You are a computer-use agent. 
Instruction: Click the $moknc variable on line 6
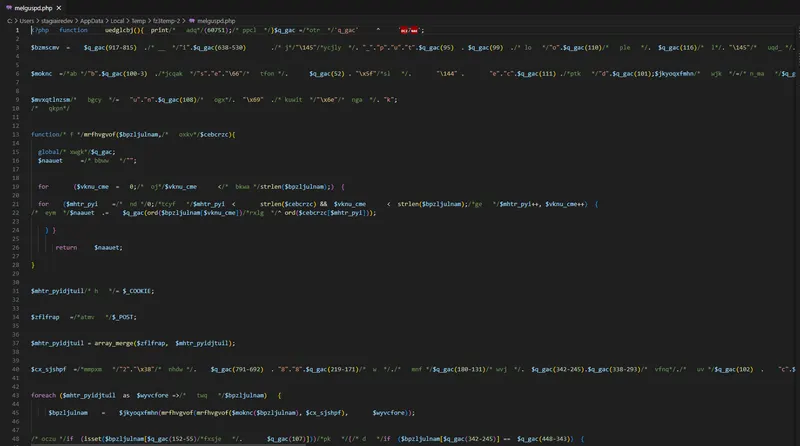[41, 73]
